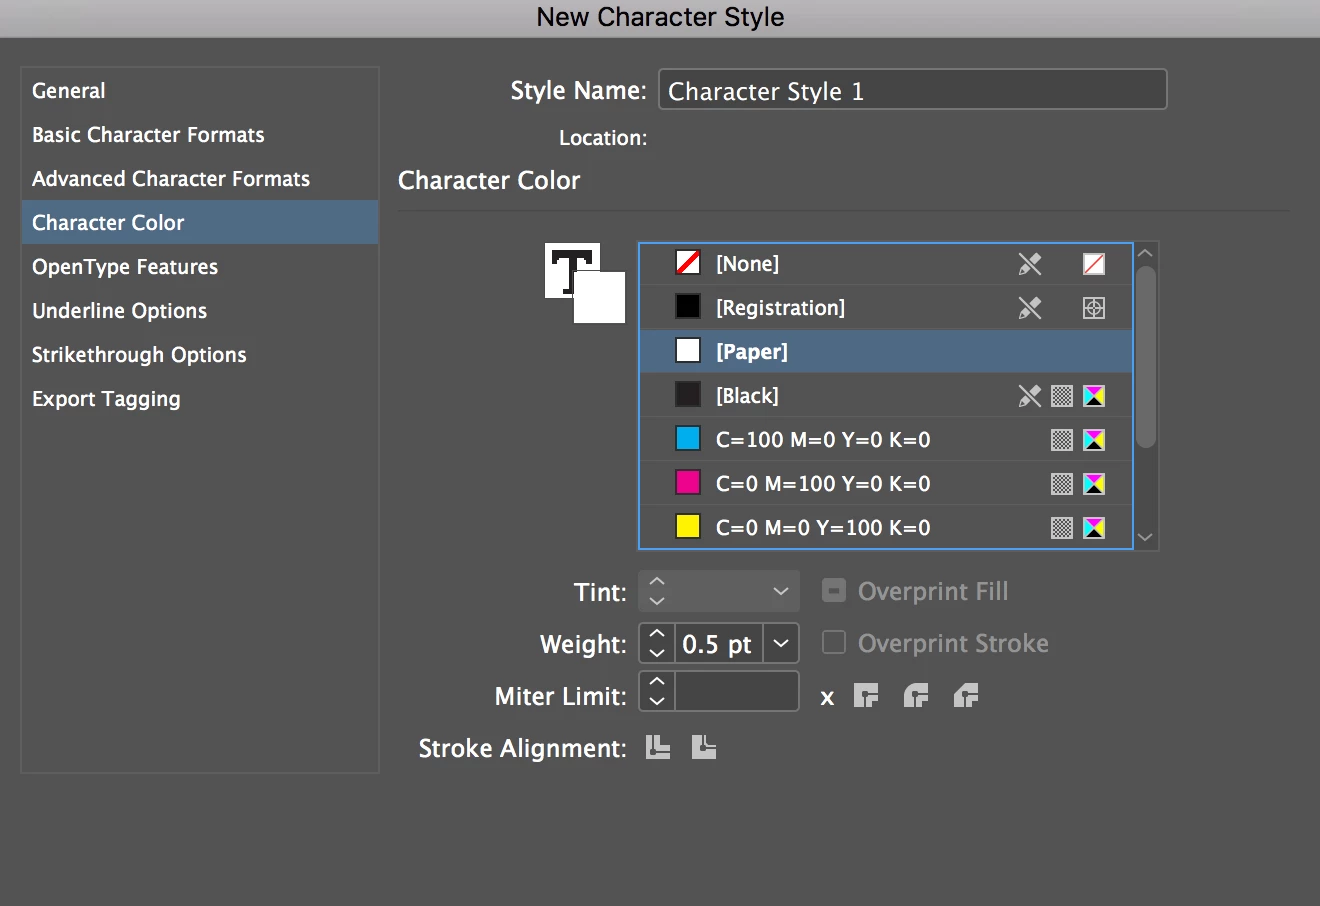The height and width of the screenshot is (906, 1320).
Task: Click the Registration target icon
Action: coord(1094,308)
